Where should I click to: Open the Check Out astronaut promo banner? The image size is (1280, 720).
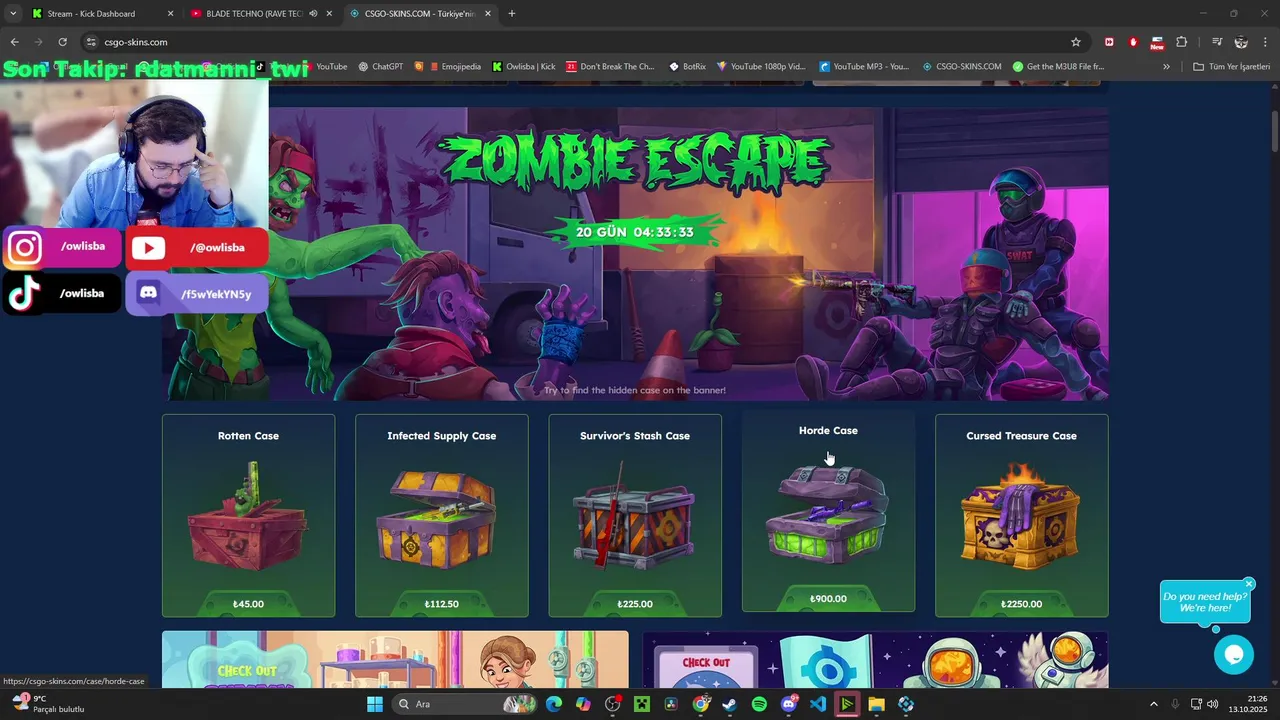(x=875, y=659)
